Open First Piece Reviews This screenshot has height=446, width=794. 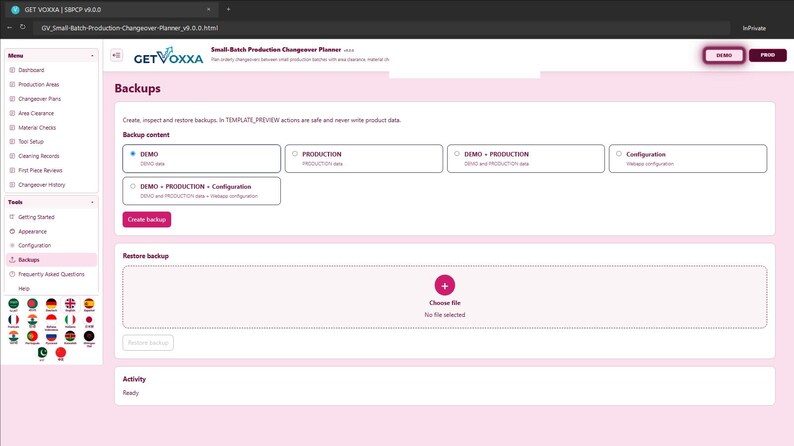[51, 171]
